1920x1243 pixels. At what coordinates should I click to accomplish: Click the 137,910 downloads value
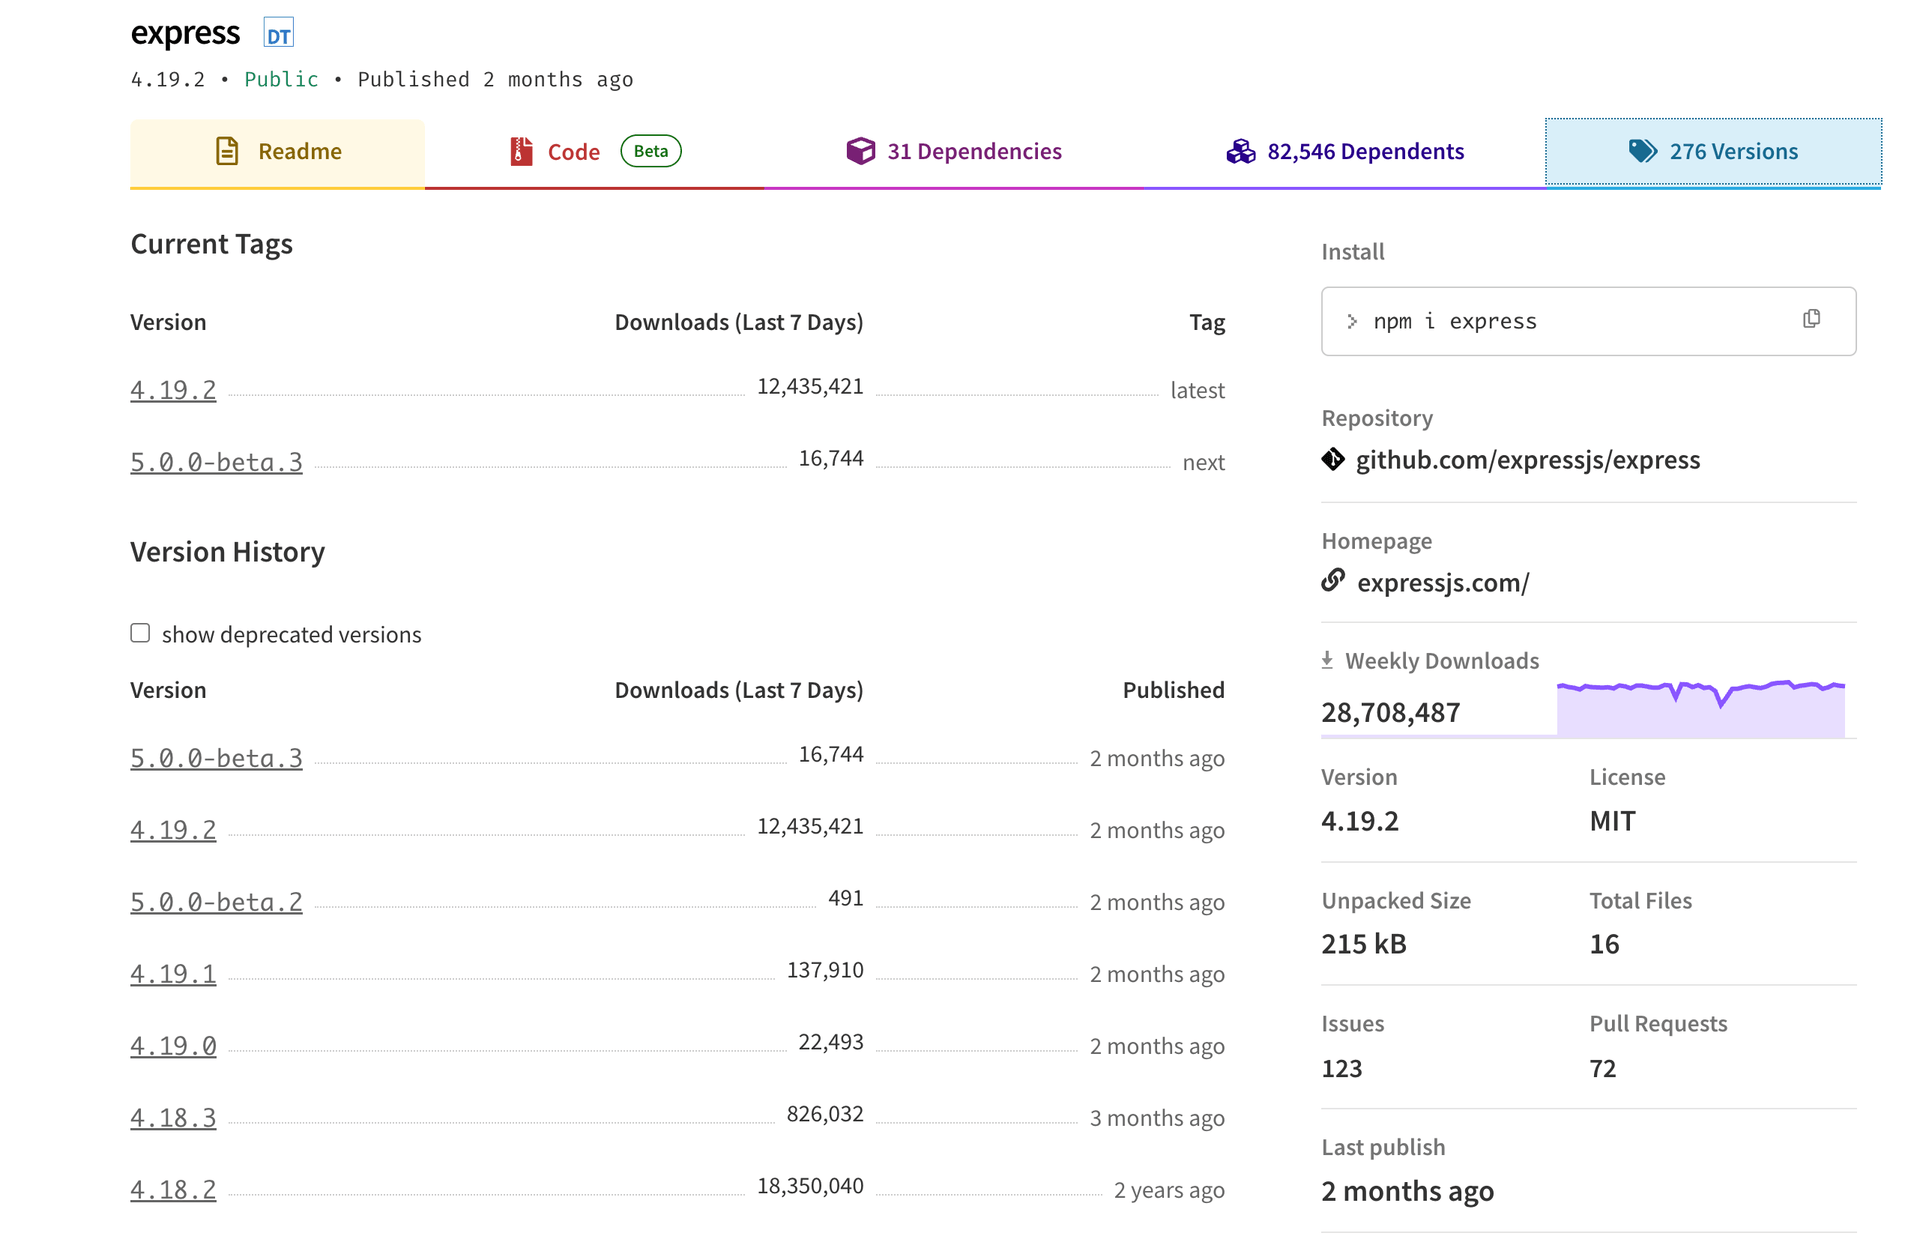(825, 970)
